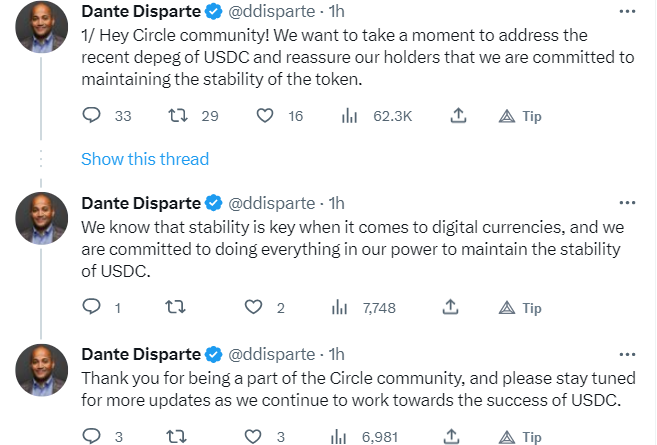Share the first tweet about the USDC depeg

pyautogui.click(x=459, y=116)
